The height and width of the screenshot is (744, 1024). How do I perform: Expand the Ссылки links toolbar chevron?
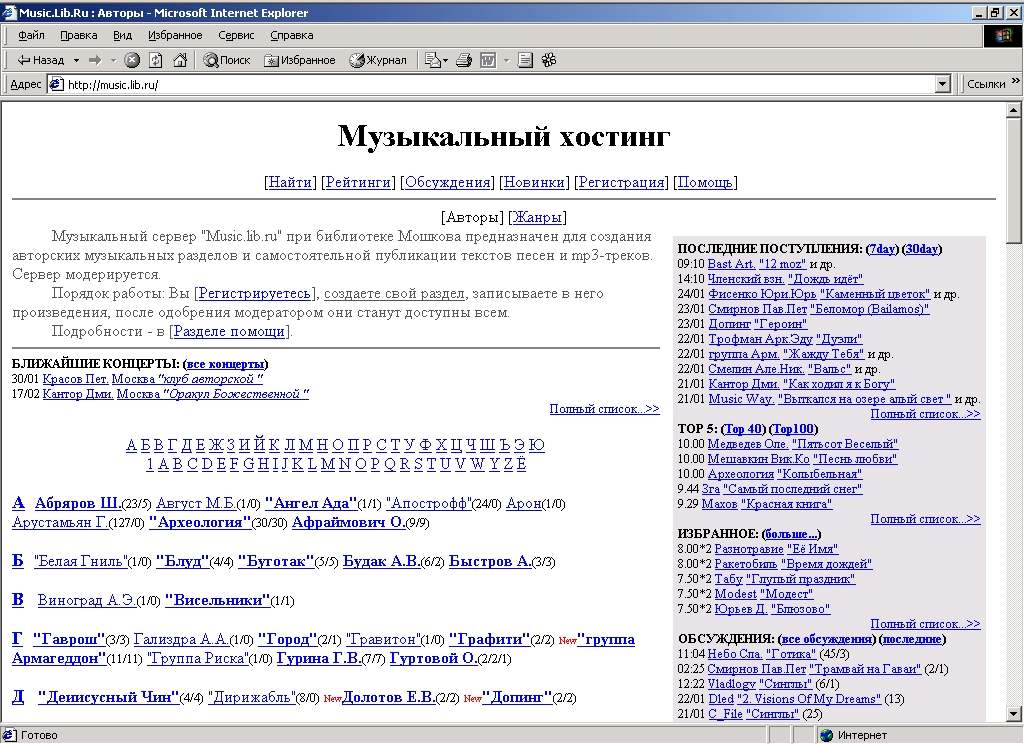(1016, 81)
